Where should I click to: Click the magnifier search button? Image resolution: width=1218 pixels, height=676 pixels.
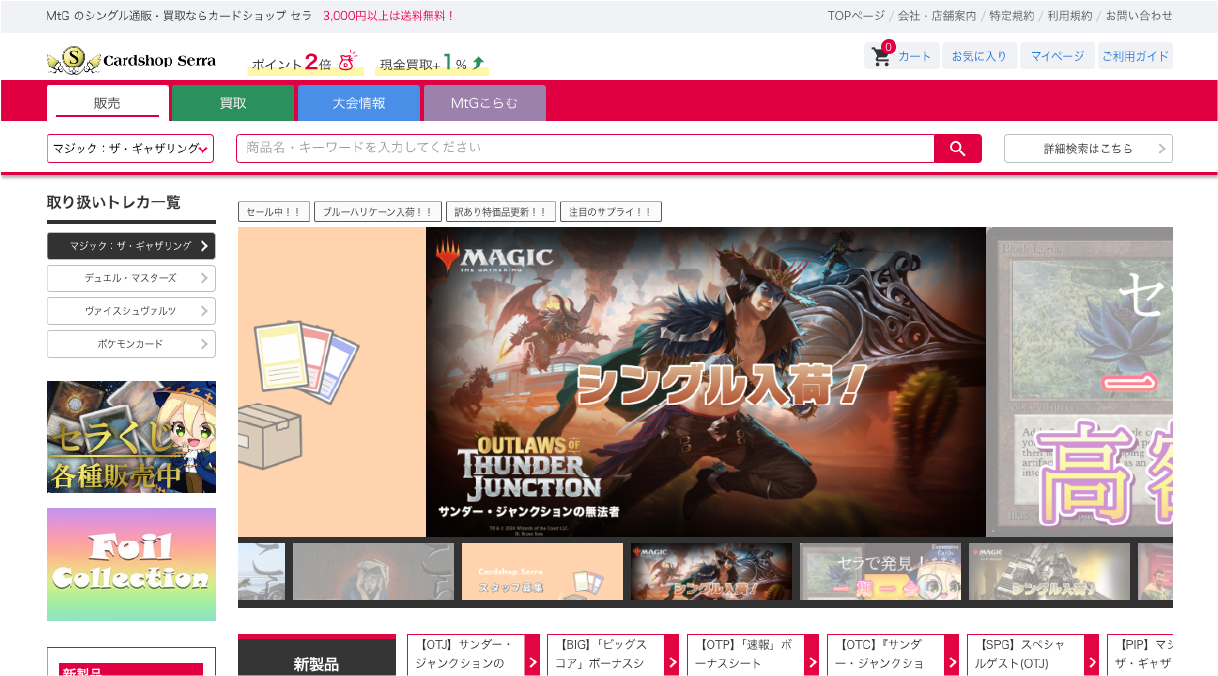tap(958, 148)
